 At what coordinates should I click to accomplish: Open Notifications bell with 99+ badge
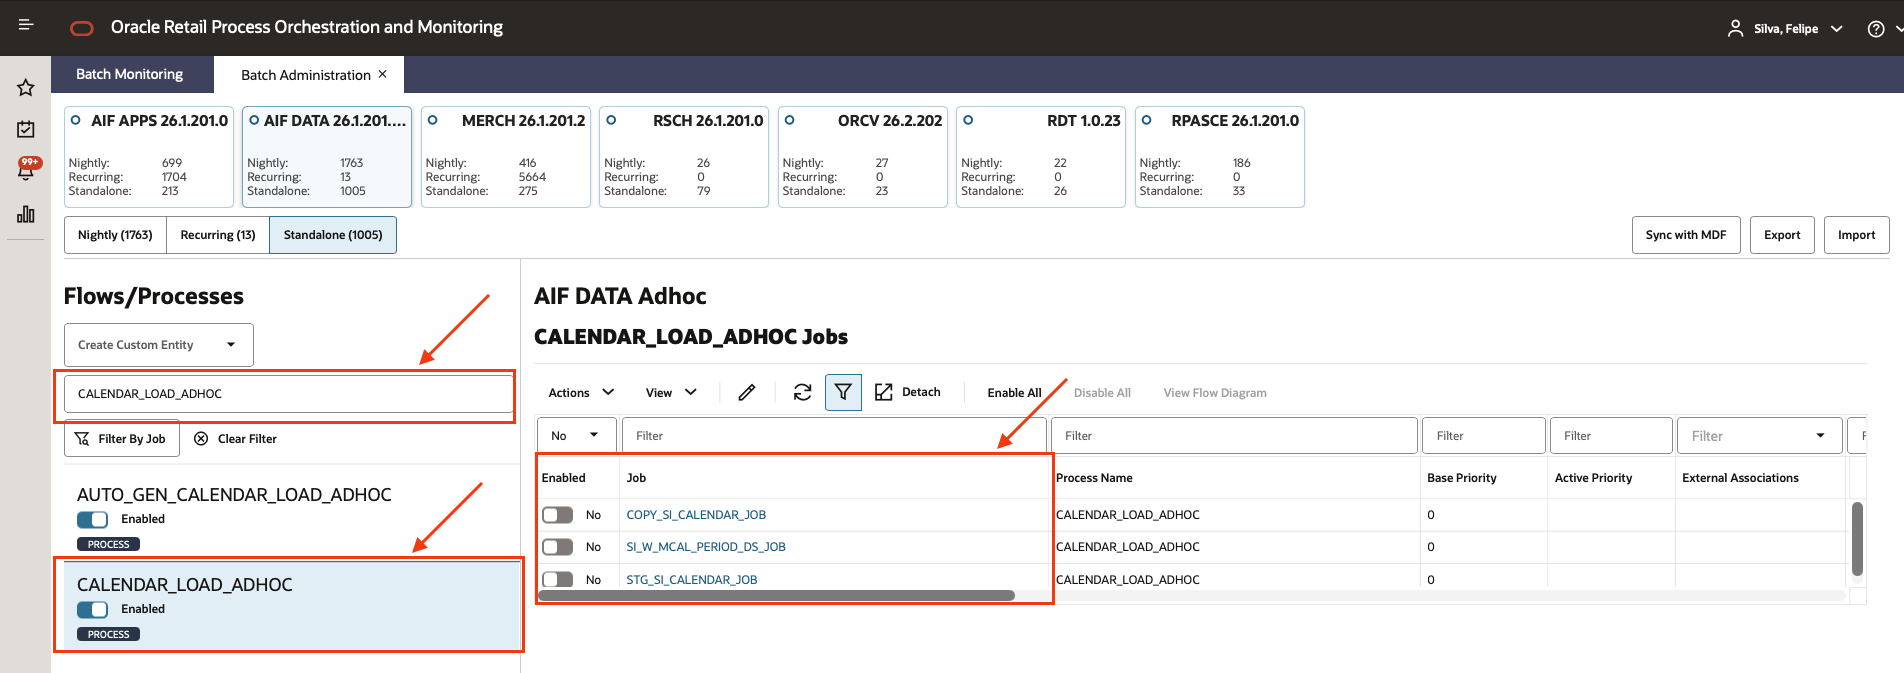(x=27, y=169)
